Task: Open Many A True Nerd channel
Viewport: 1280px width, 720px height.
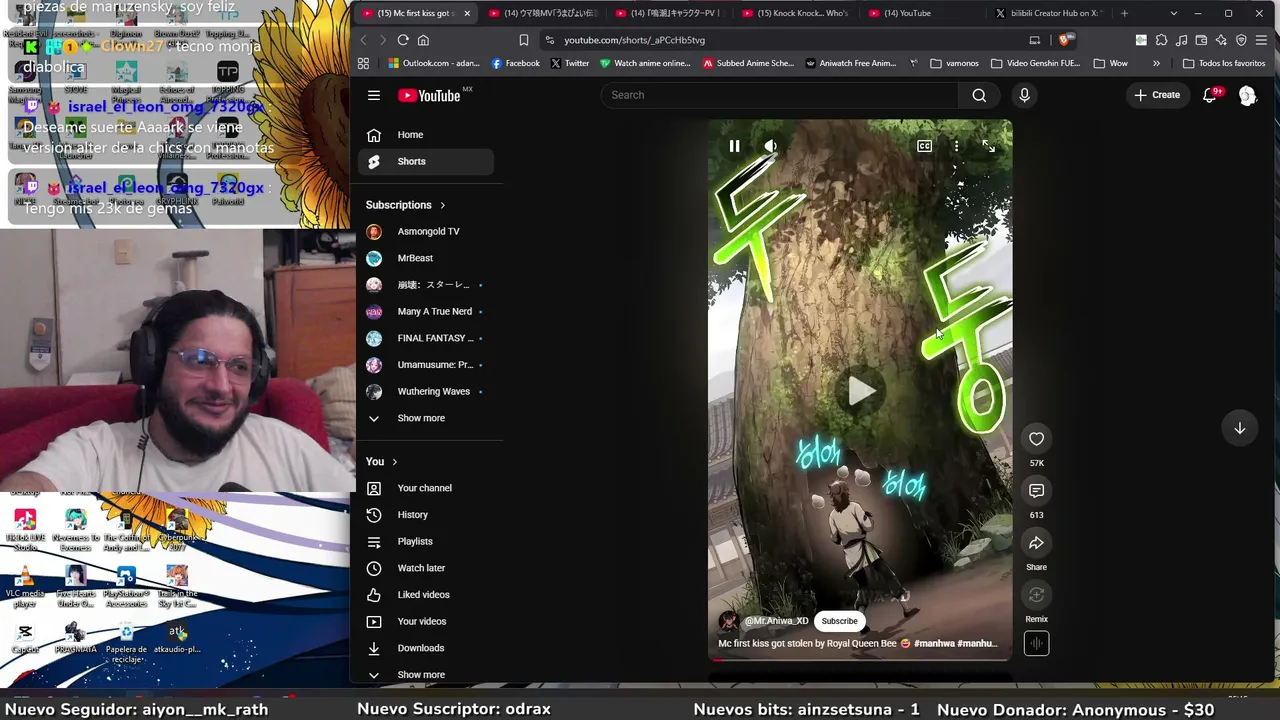Action: [426, 311]
